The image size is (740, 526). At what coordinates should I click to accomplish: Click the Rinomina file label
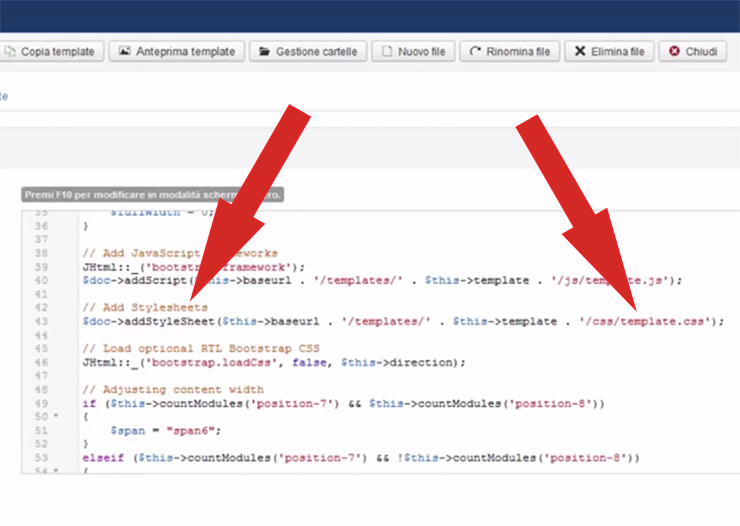point(518,51)
